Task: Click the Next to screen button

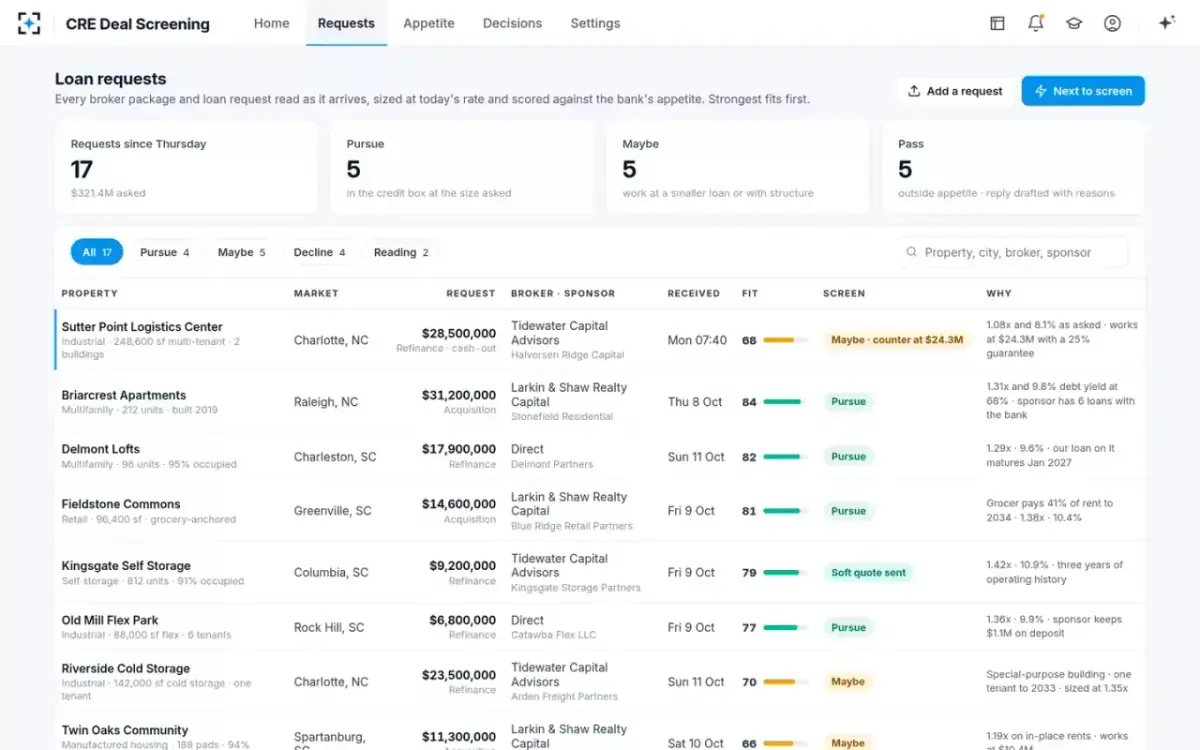Action: [x=1083, y=91]
